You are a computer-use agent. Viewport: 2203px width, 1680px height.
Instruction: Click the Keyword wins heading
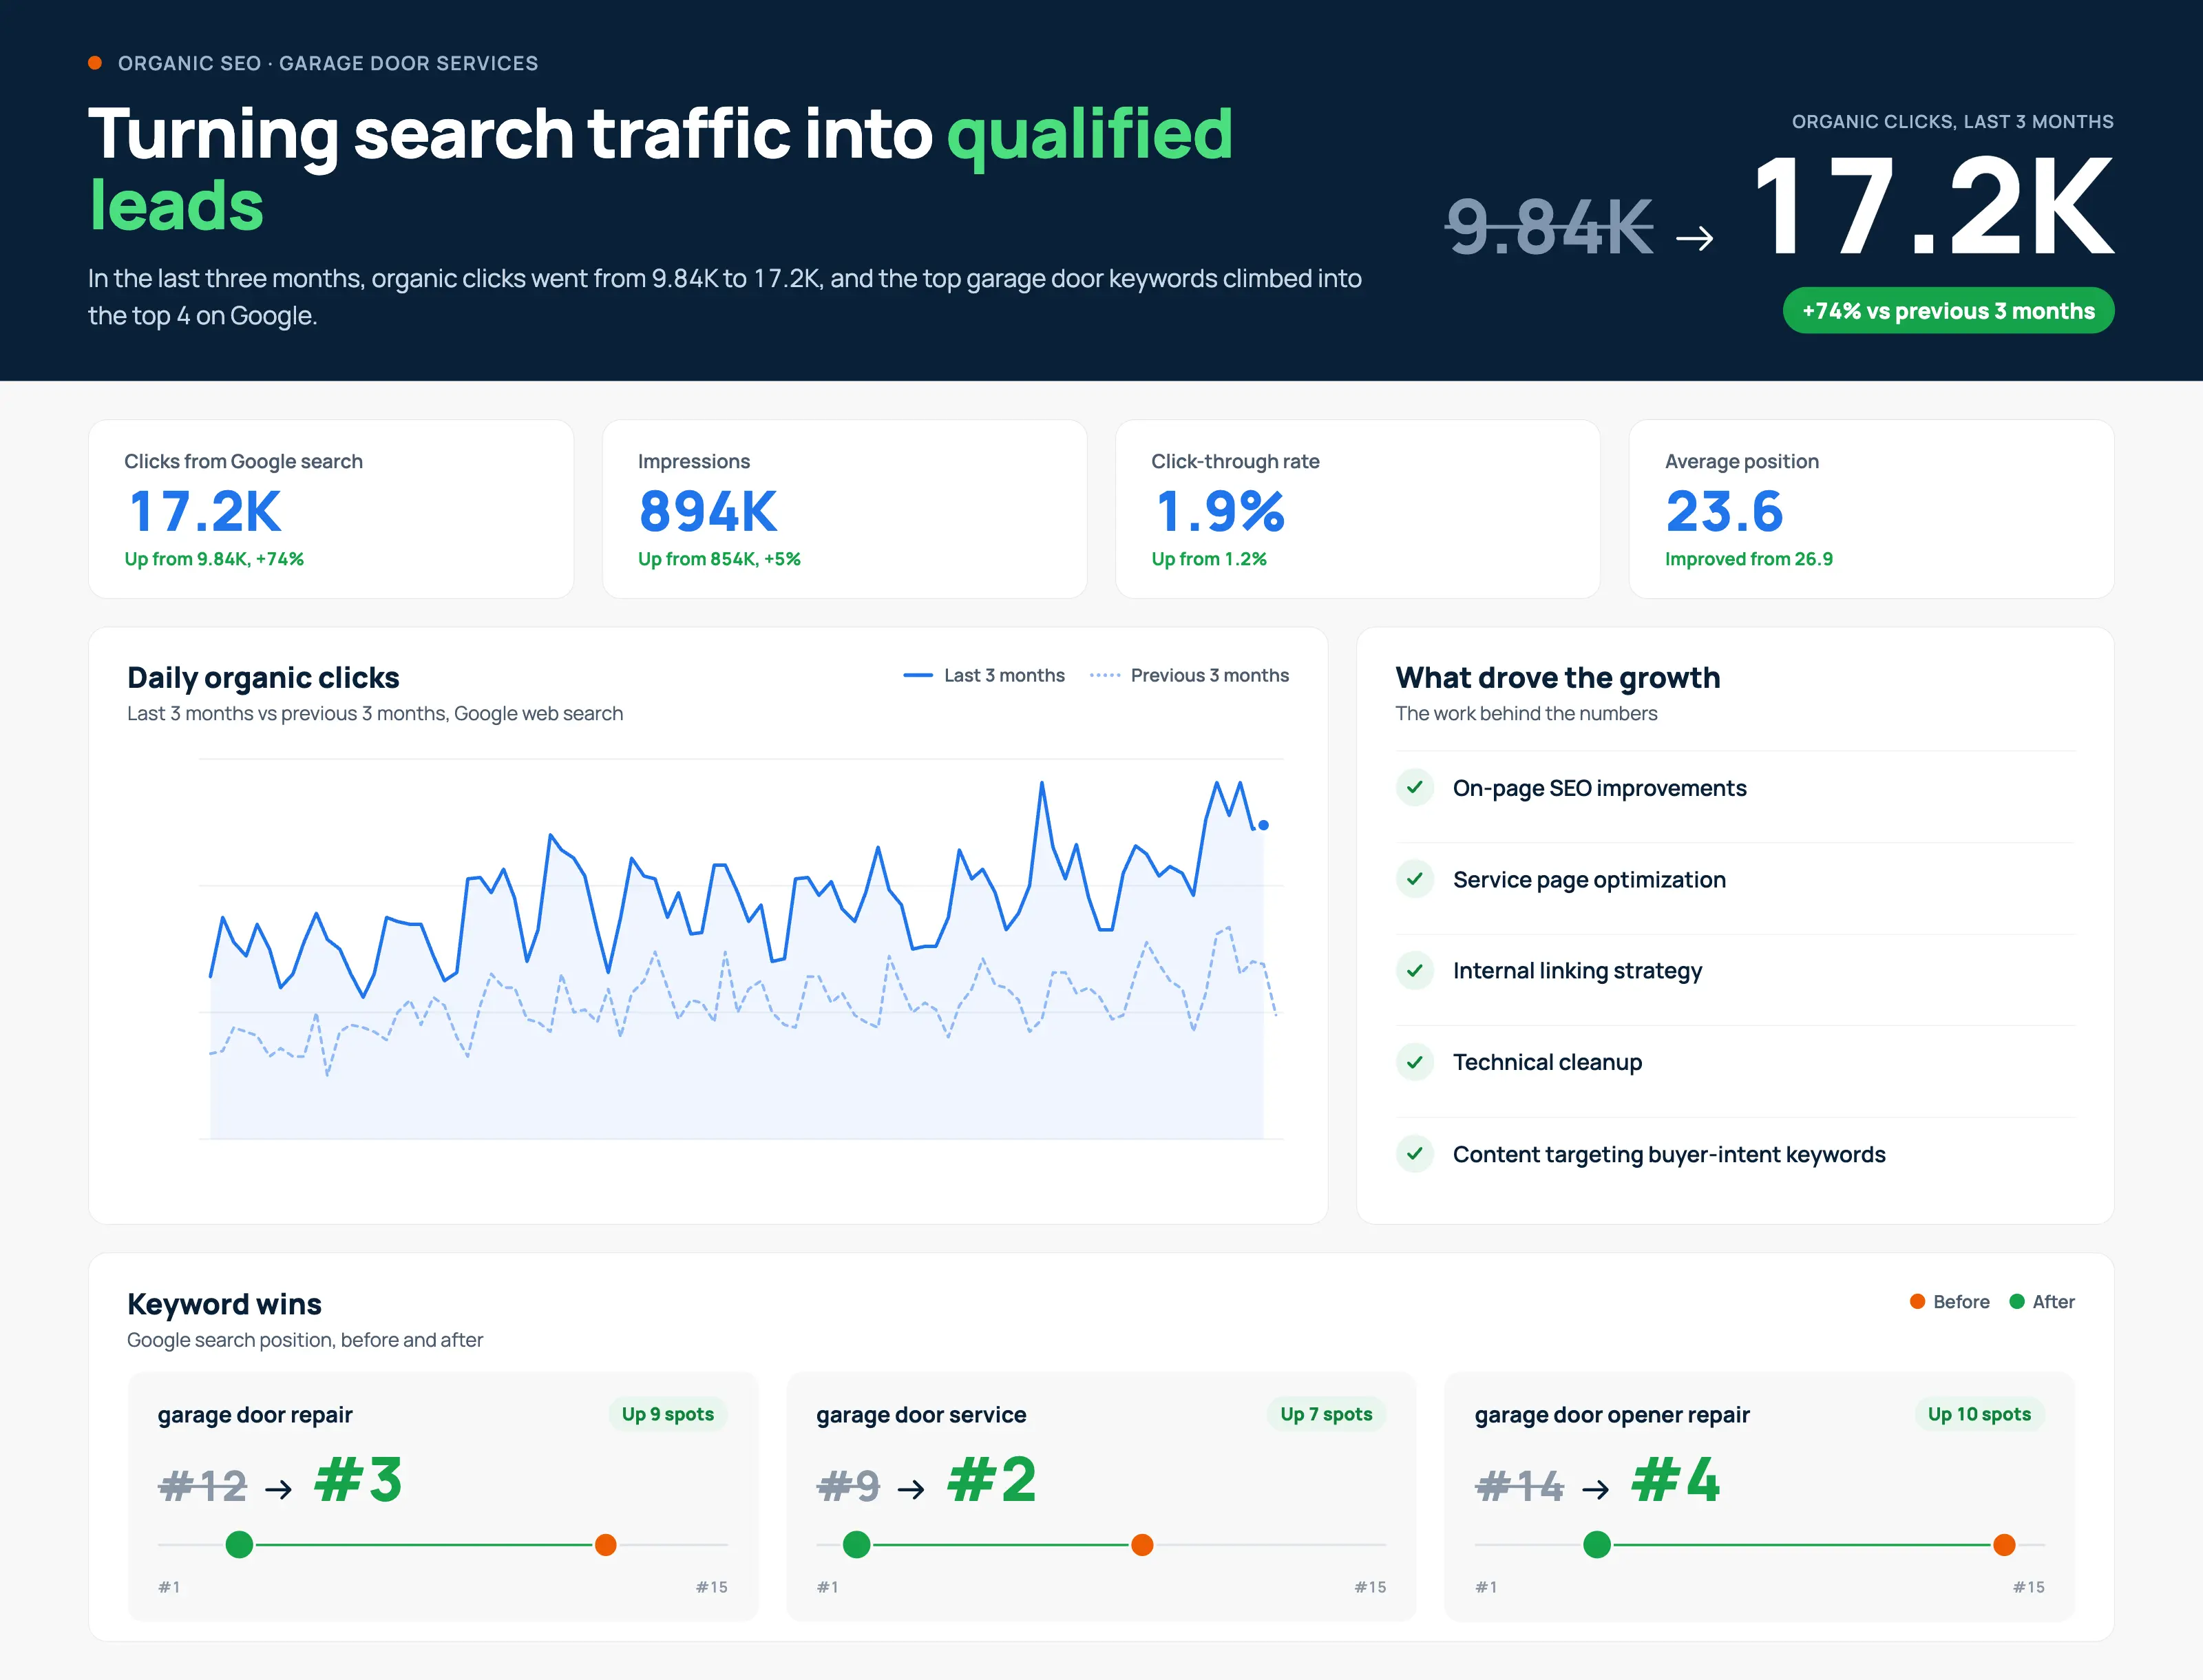pos(224,1304)
